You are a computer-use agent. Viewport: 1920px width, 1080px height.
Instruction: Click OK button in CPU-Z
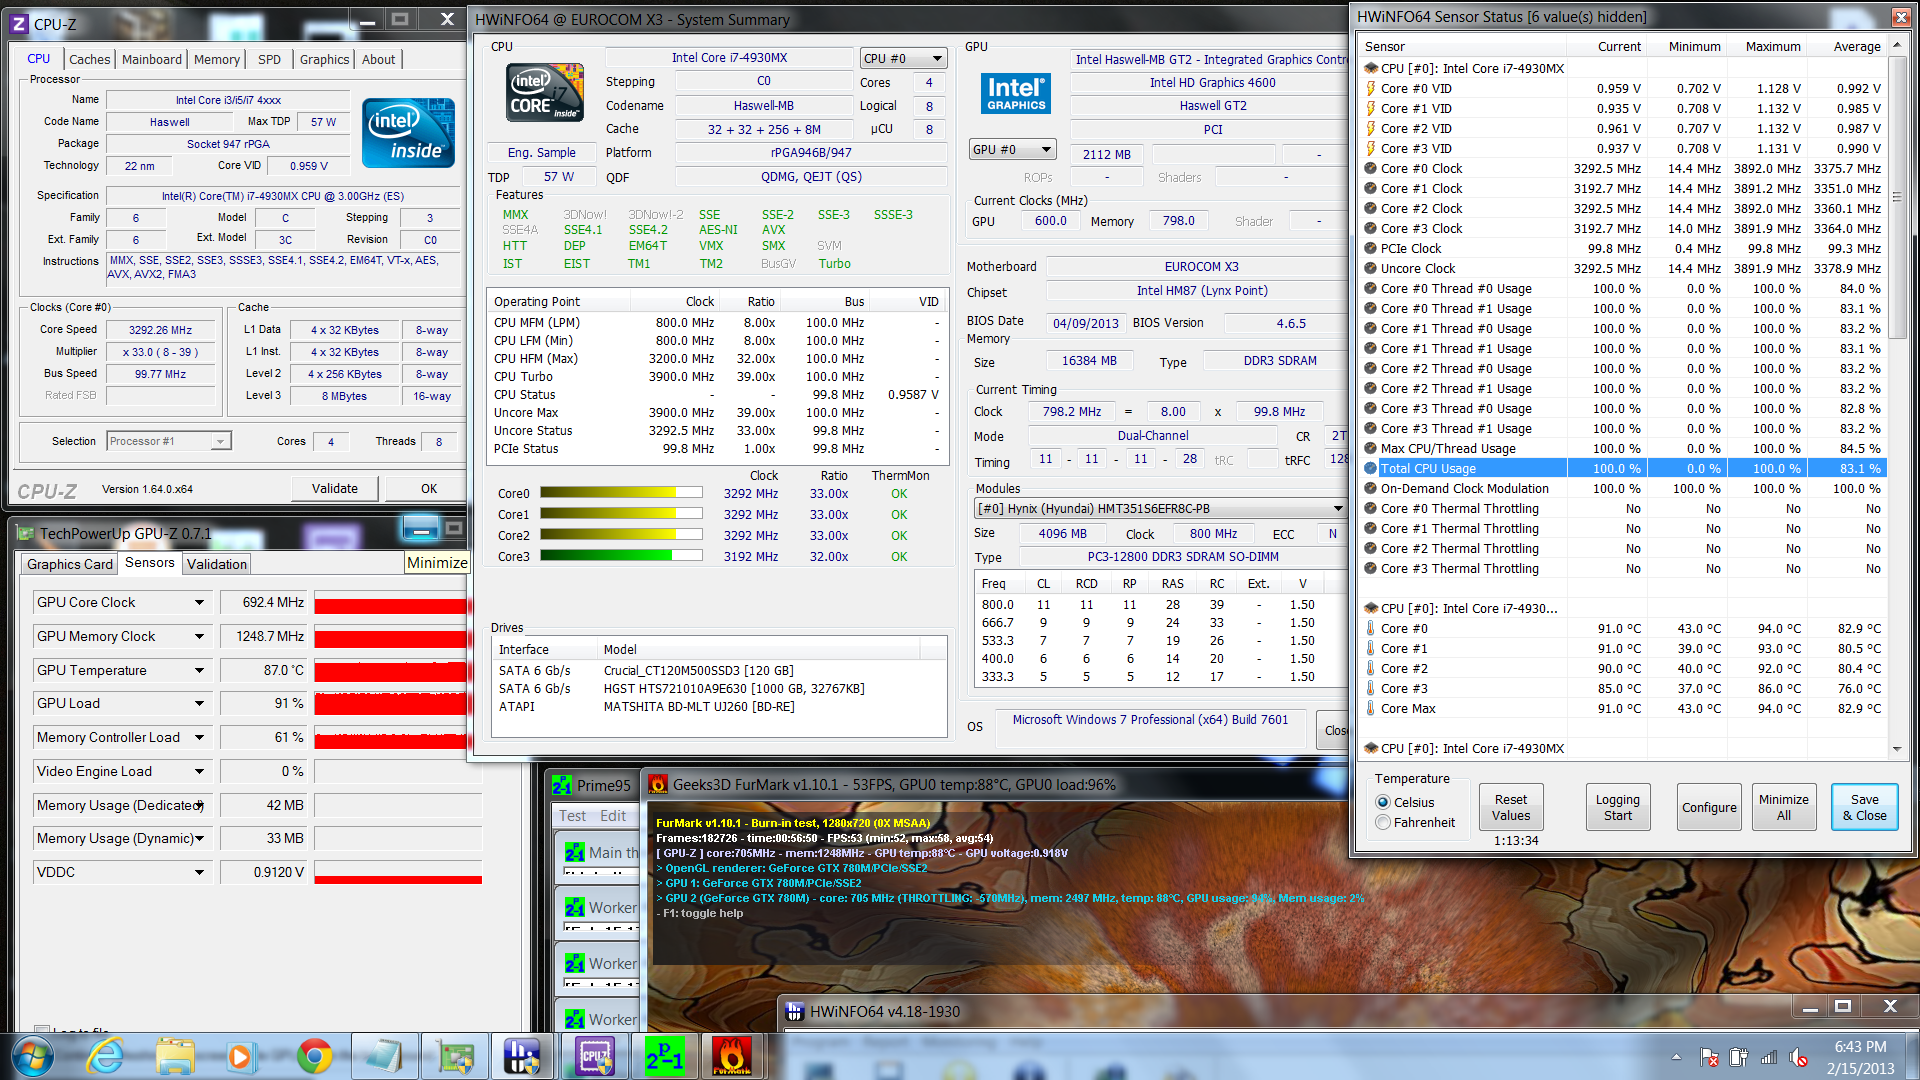coord(428,488)
